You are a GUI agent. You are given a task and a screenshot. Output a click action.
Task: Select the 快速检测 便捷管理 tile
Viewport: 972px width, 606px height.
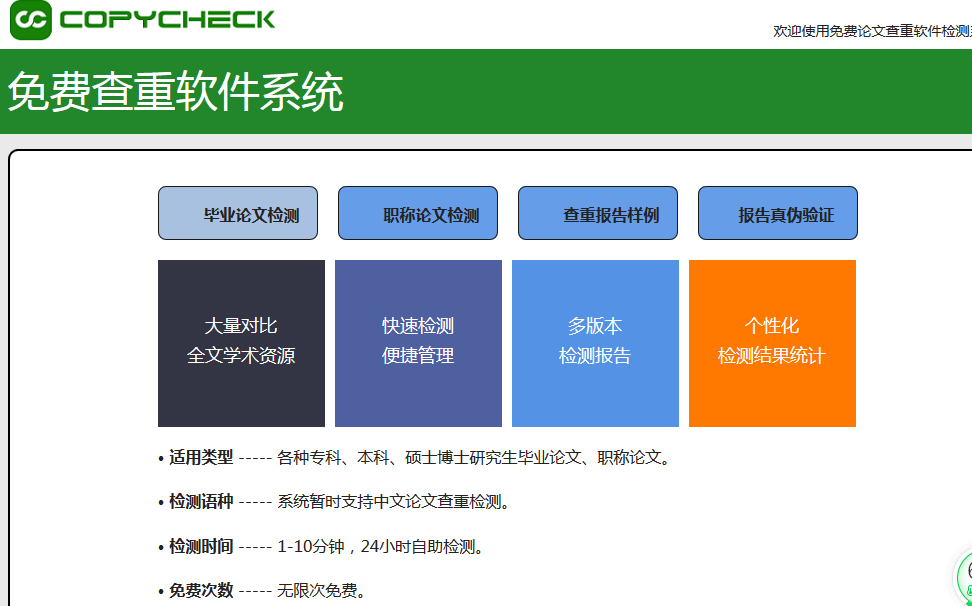(x=418, y=343)
